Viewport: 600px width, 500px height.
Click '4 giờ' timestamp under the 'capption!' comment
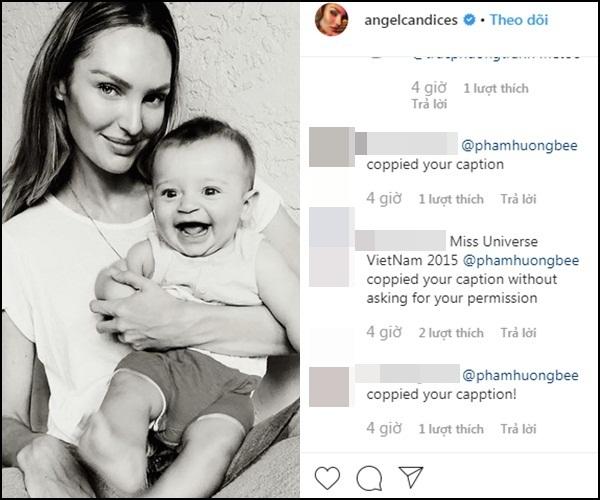coord(384,428)
